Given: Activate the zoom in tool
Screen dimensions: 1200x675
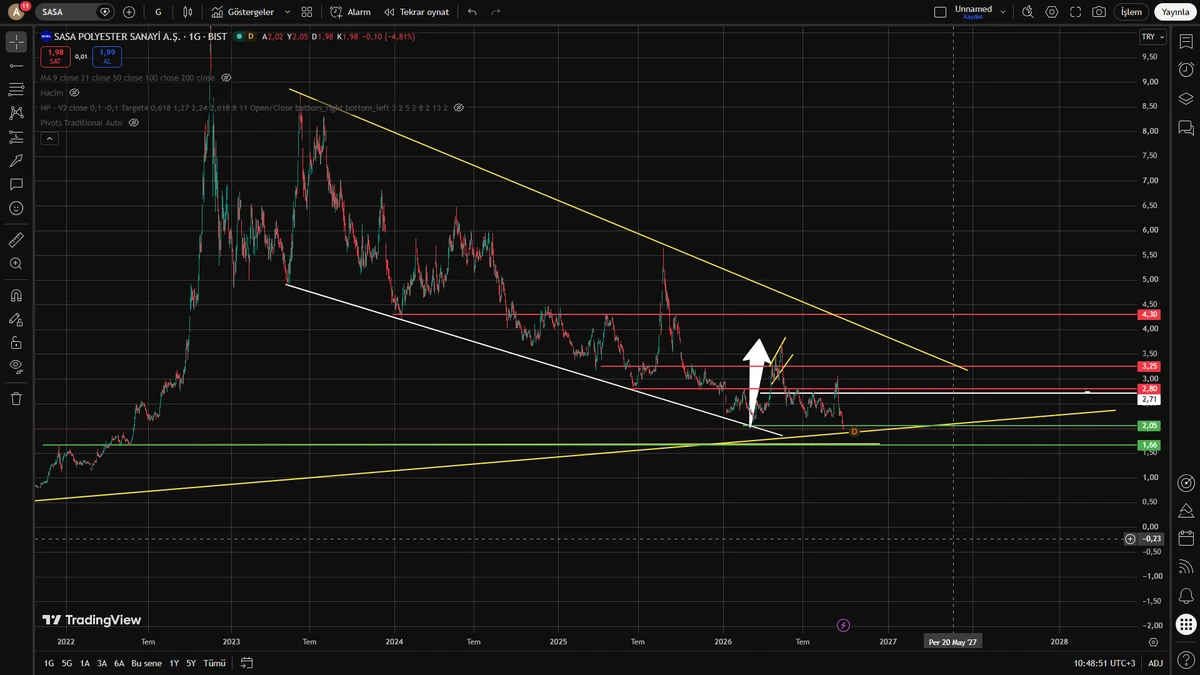Looking at the screenshot, I should click(x=16, y=264).
